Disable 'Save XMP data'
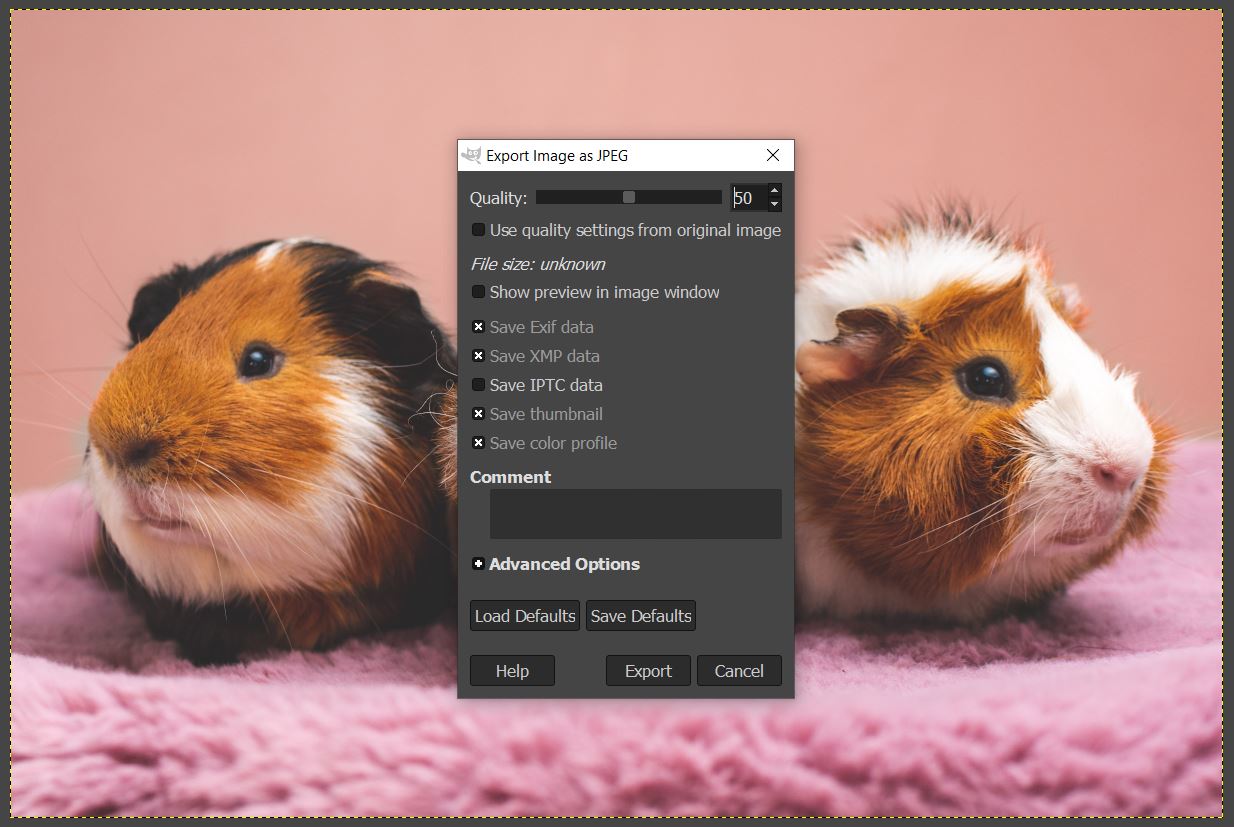Viewport: 1234px width, 827px height. (x=478, y=356)
